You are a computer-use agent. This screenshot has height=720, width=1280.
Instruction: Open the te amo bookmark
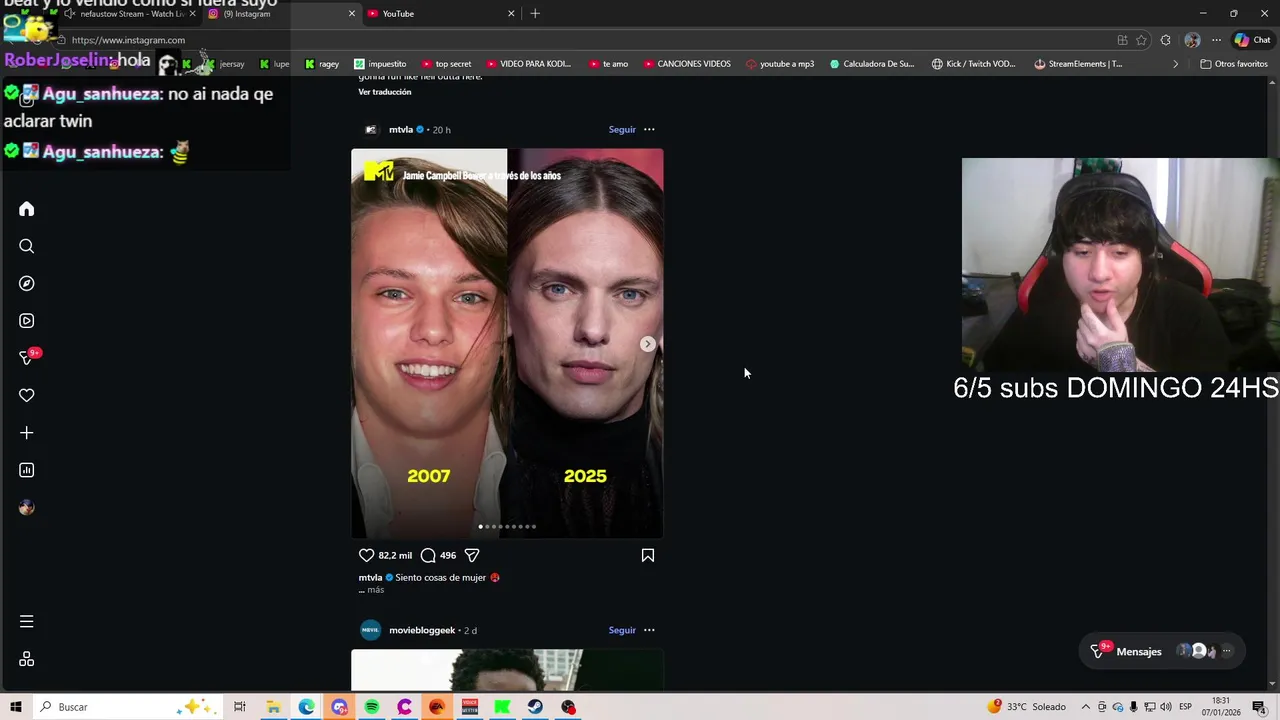[608, 64]
